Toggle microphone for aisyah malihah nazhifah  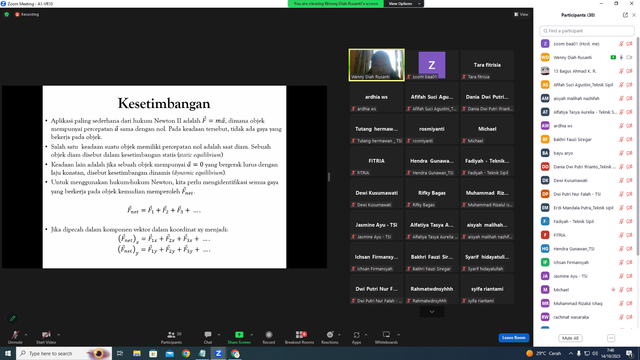coord(621,98)
